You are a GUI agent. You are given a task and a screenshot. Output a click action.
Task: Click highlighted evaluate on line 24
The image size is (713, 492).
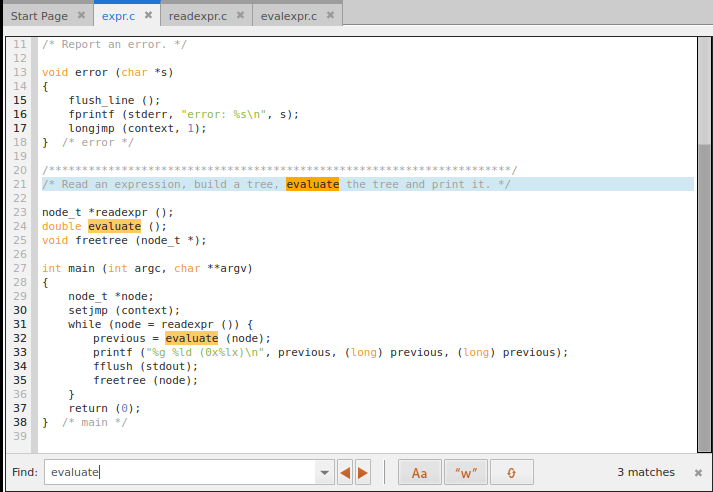(115, 226)
